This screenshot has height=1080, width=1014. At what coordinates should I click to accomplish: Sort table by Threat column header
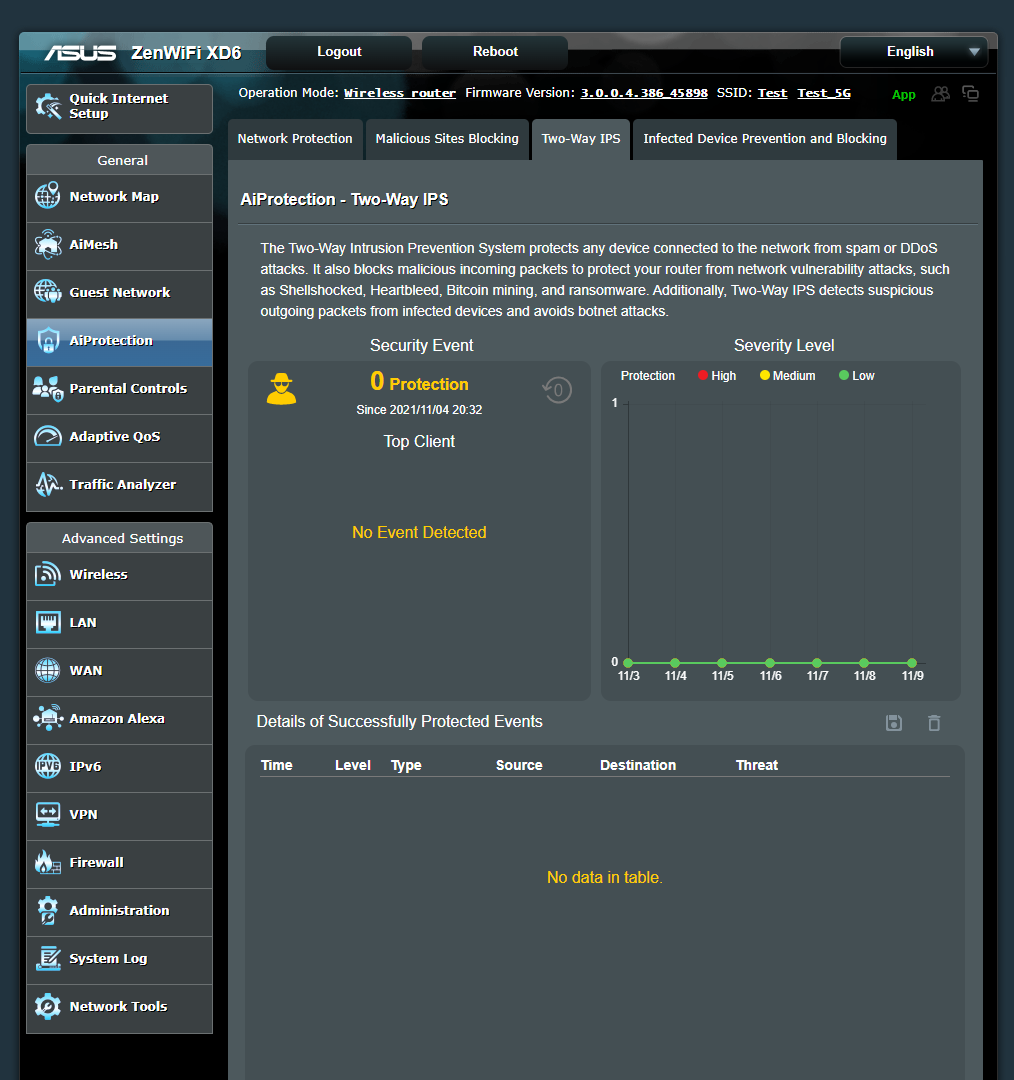pyautogui.click(x=756, y=765)
